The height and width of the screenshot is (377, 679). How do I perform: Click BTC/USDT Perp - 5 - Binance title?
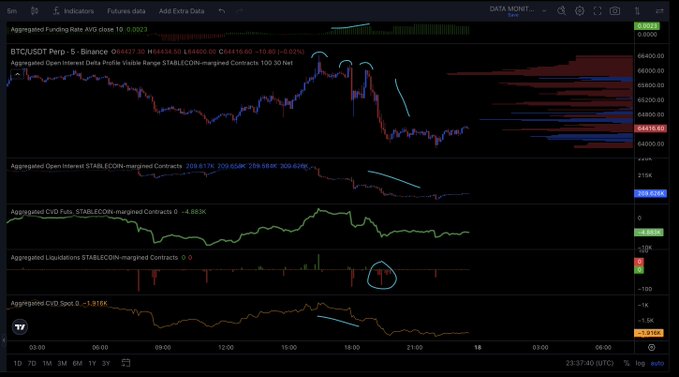pos(59,52)
